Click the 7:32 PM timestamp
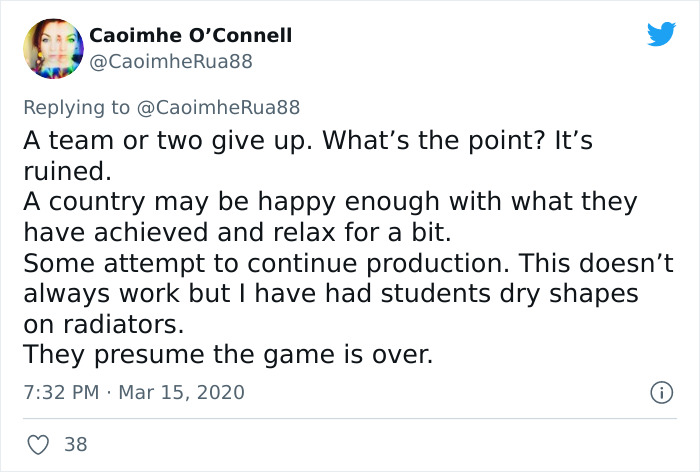The height and width of the screenshot is (472, 700). coord(60,392)
